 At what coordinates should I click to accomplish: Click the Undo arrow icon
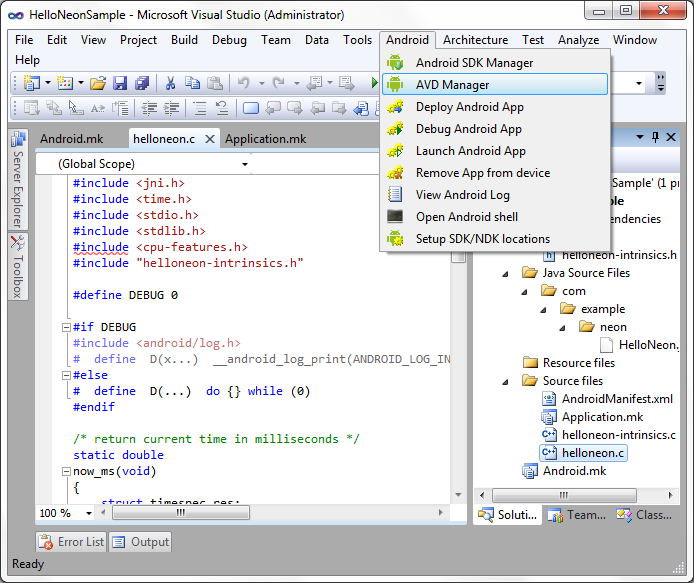point(243,83)
